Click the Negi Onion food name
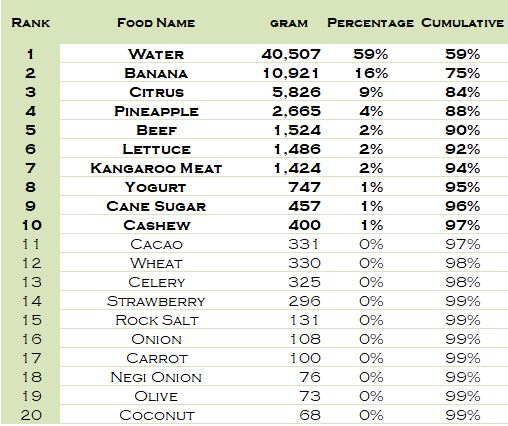 coord(156,377)
